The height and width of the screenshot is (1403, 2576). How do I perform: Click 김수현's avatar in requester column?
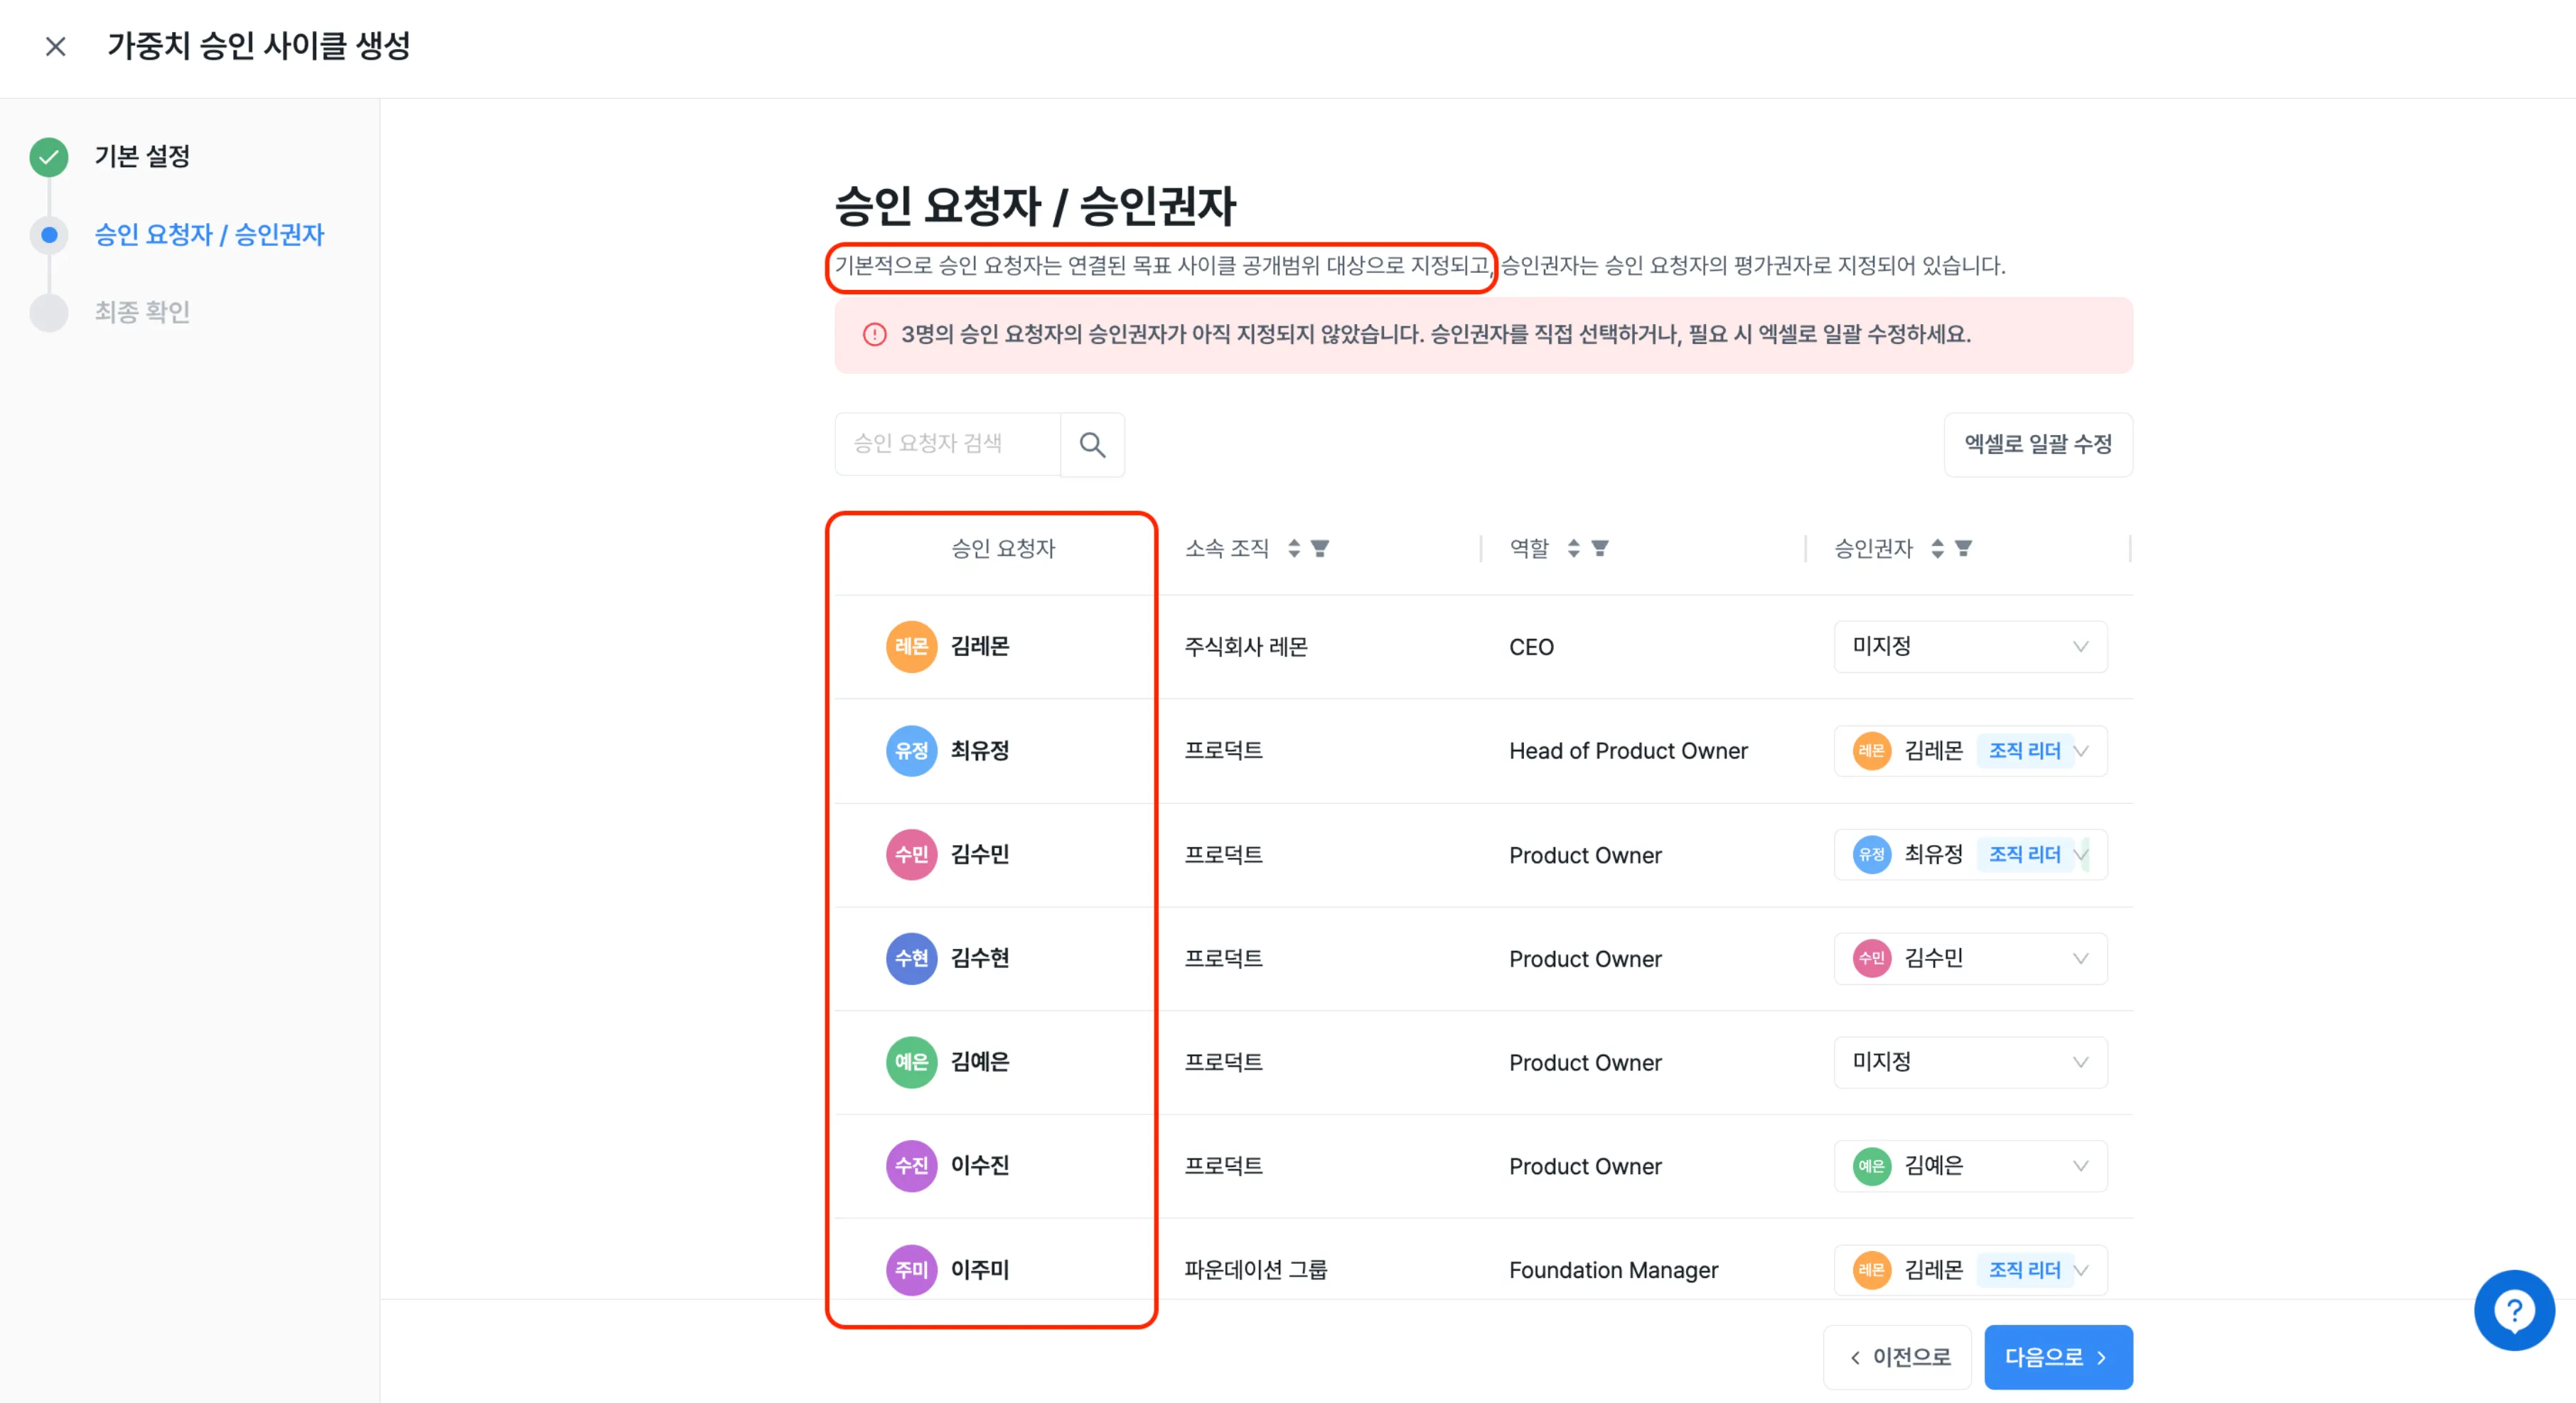click(911, 958)
